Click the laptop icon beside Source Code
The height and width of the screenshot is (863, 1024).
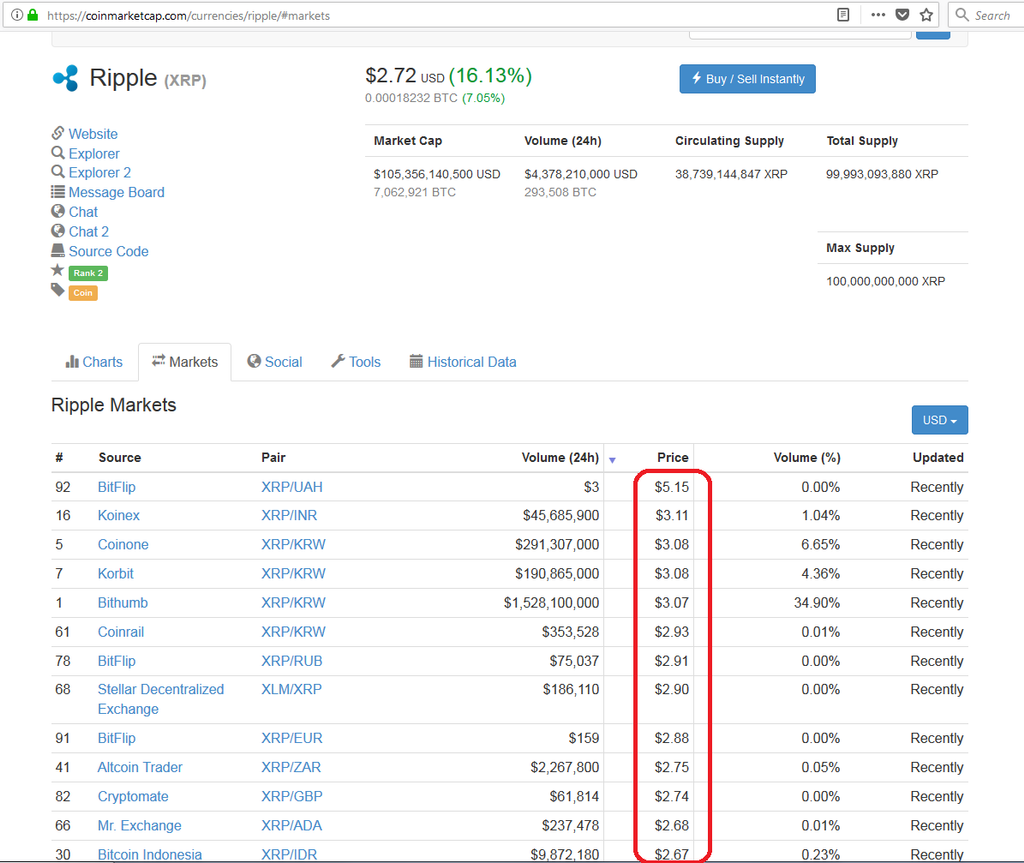[57, 250]
